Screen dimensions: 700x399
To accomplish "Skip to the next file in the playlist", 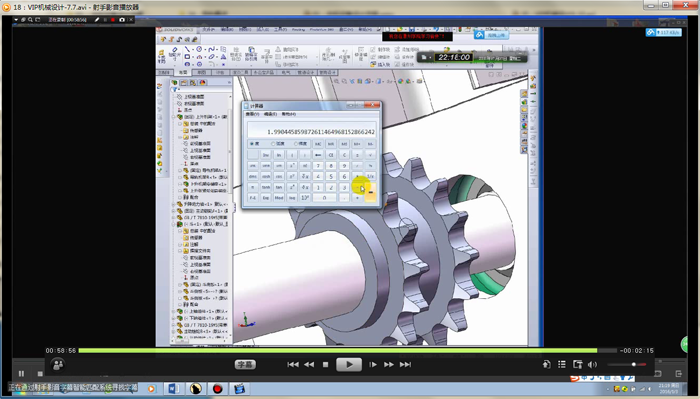I will coord(405,365).
